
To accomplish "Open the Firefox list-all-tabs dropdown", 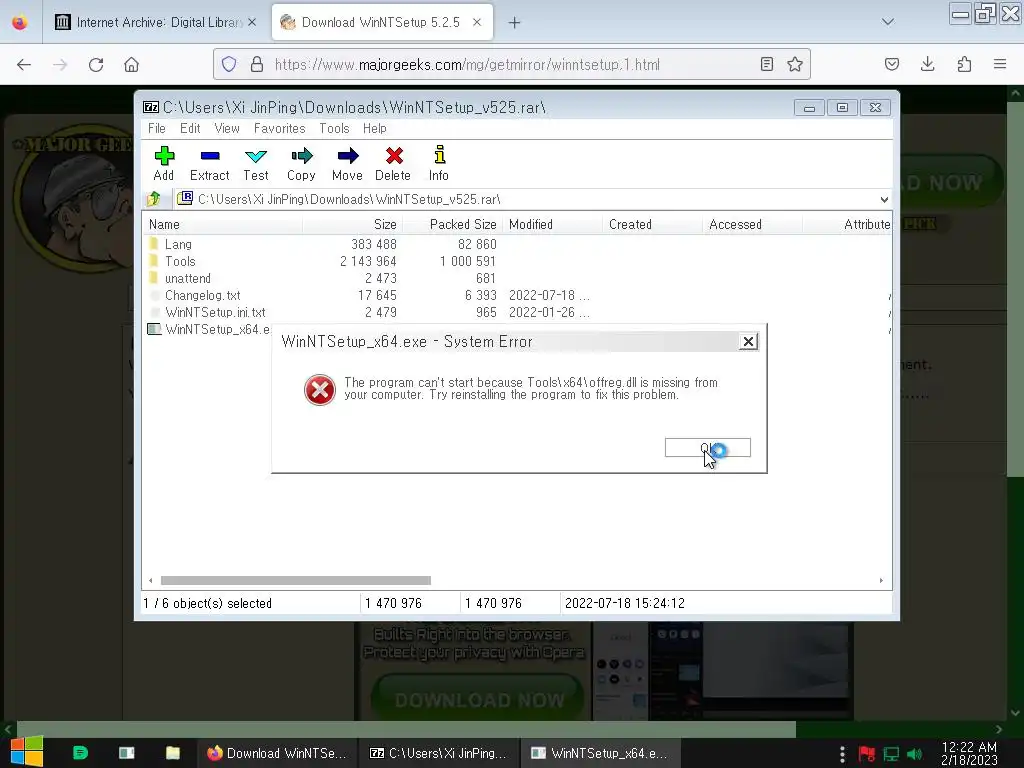I will point(888,22).
